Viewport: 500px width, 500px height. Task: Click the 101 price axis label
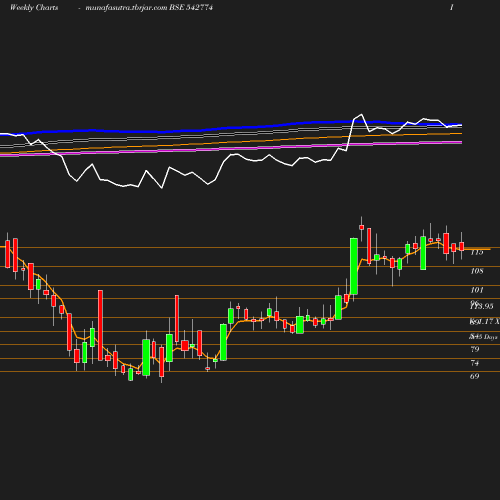[477, 290]
